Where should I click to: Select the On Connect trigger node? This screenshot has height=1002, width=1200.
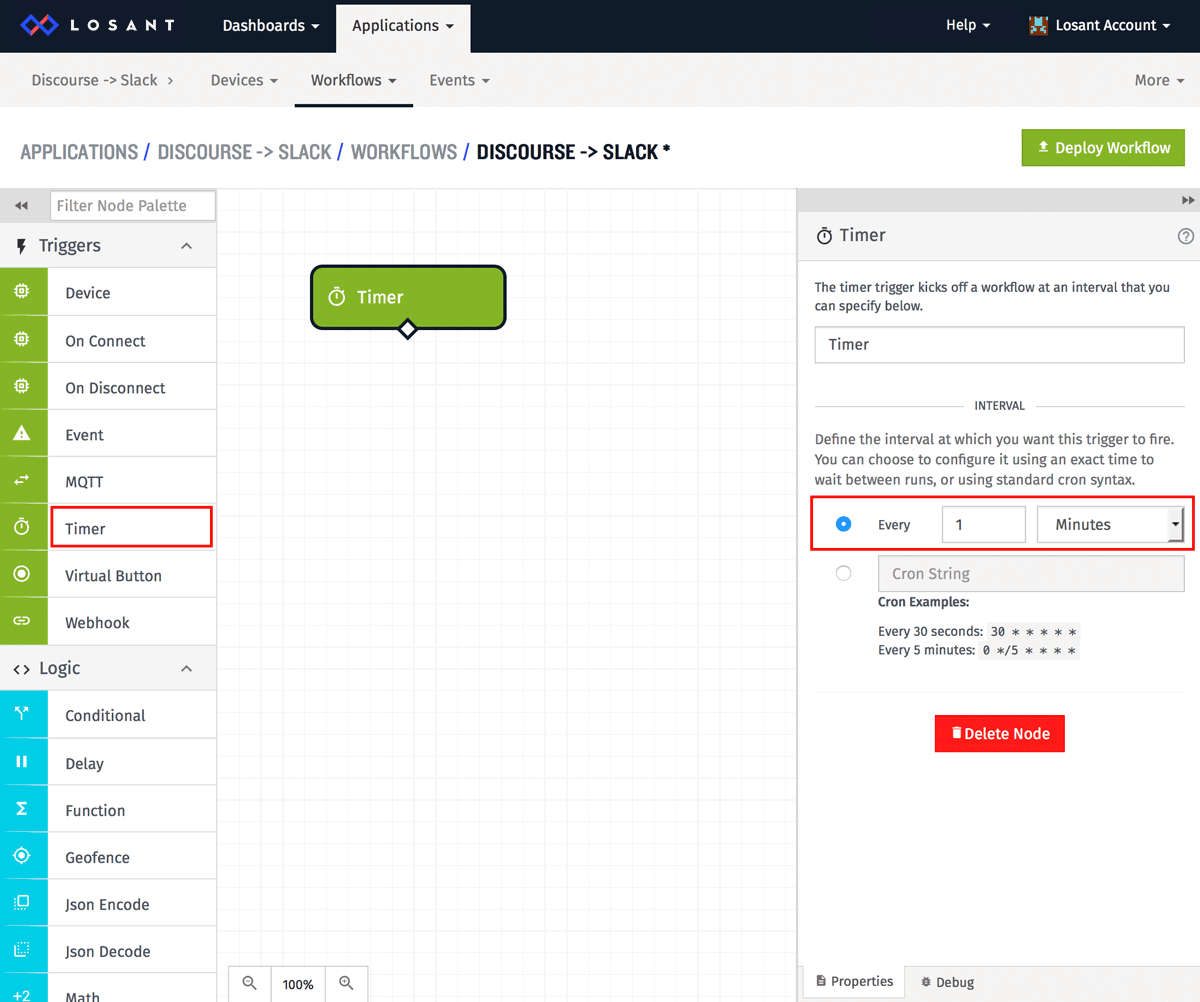pos(108,340)
